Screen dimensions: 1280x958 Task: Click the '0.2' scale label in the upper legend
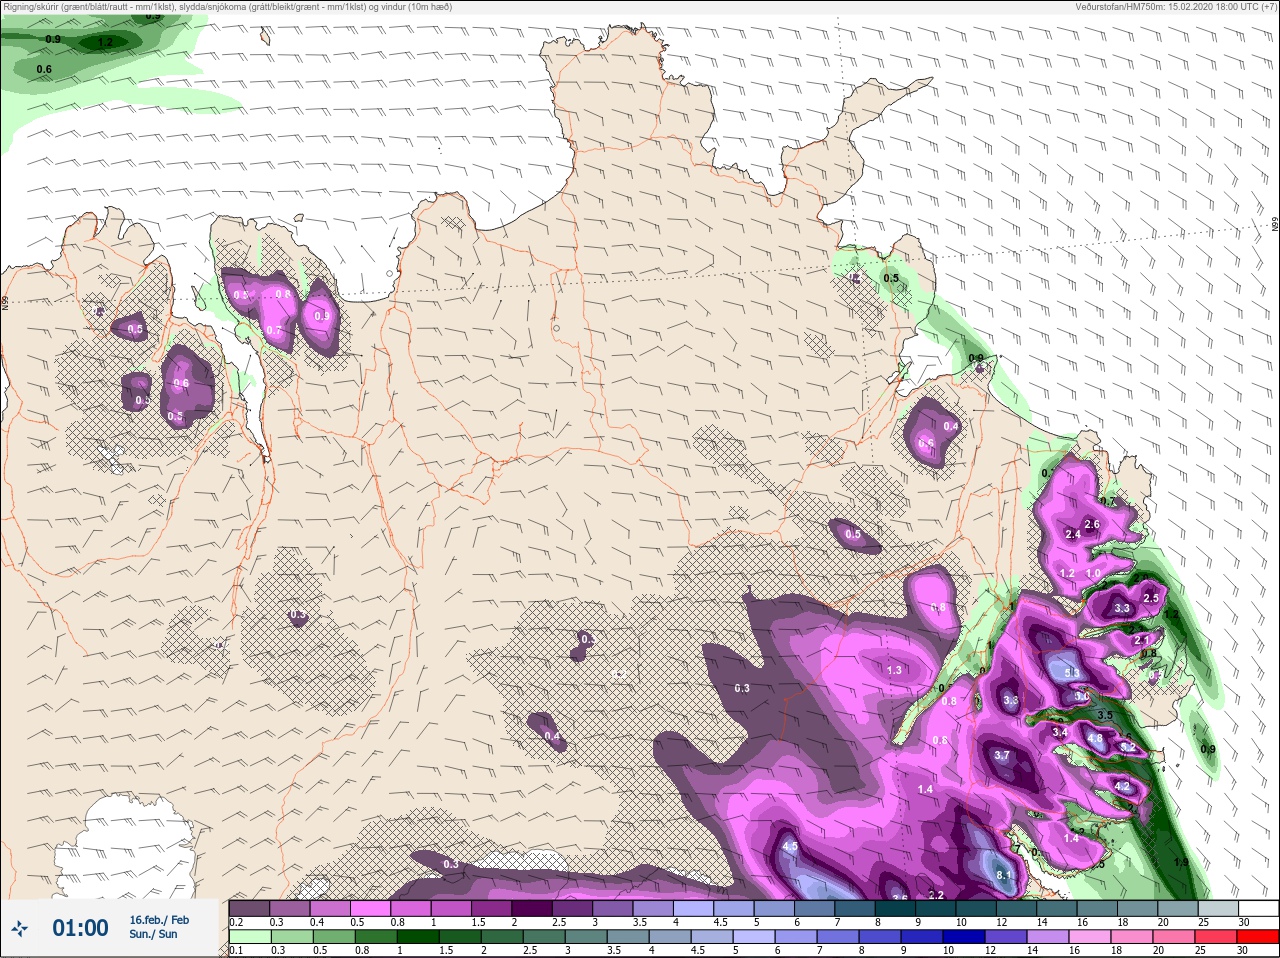(x=236, y=922)
